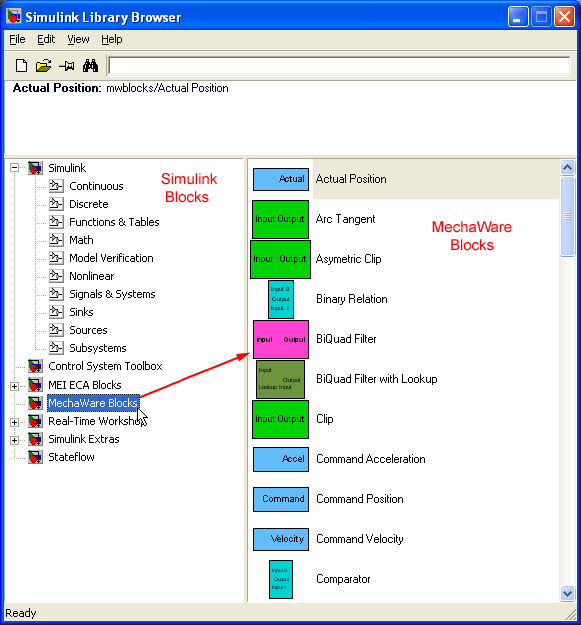Click the Math library icon
The height and width of the screenshot is (625, 581).
56,240
